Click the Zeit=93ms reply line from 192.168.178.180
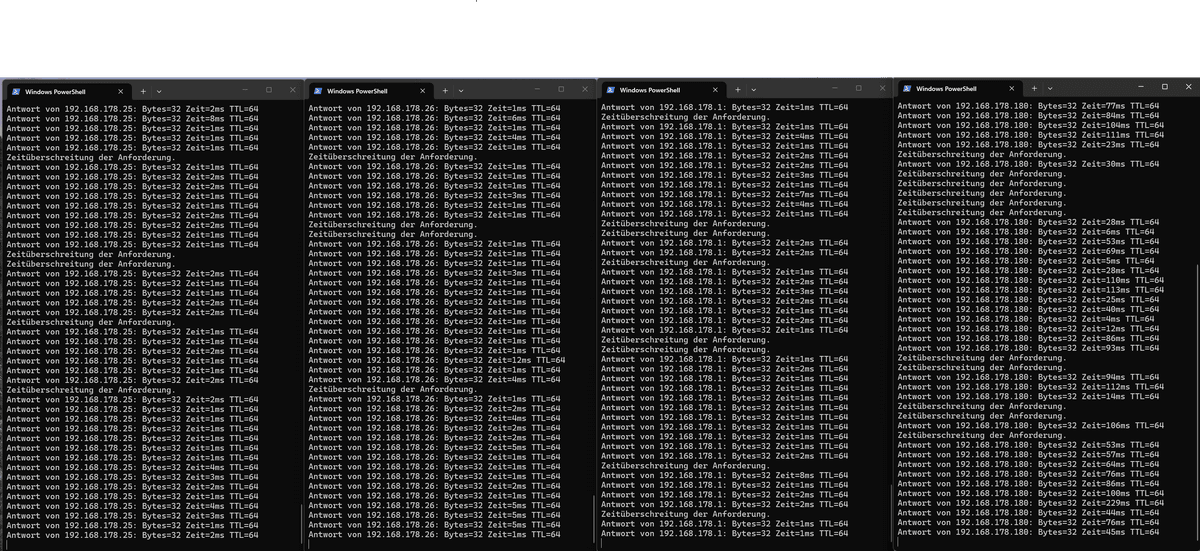This screenshot has width=1200, height=551. (x=1028, y=348)
